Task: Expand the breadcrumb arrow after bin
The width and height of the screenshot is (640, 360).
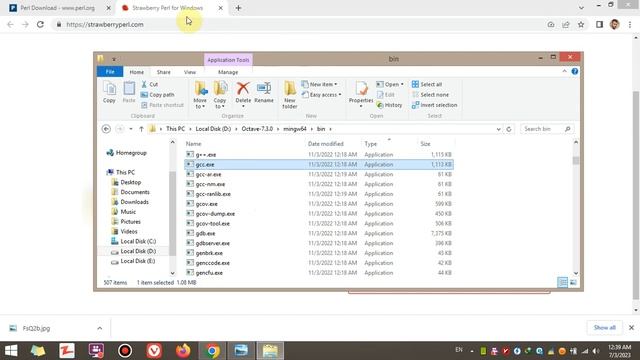Action: 330,129
